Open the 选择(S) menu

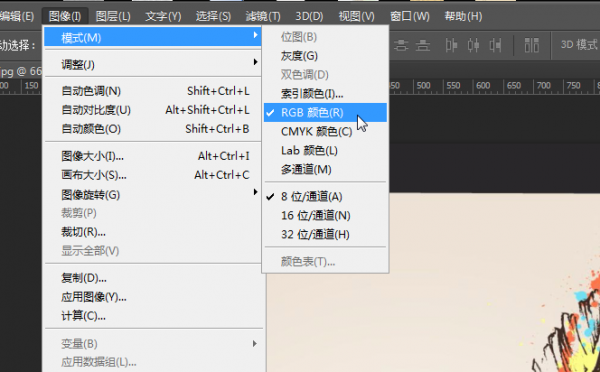click(x=214, y=16)
